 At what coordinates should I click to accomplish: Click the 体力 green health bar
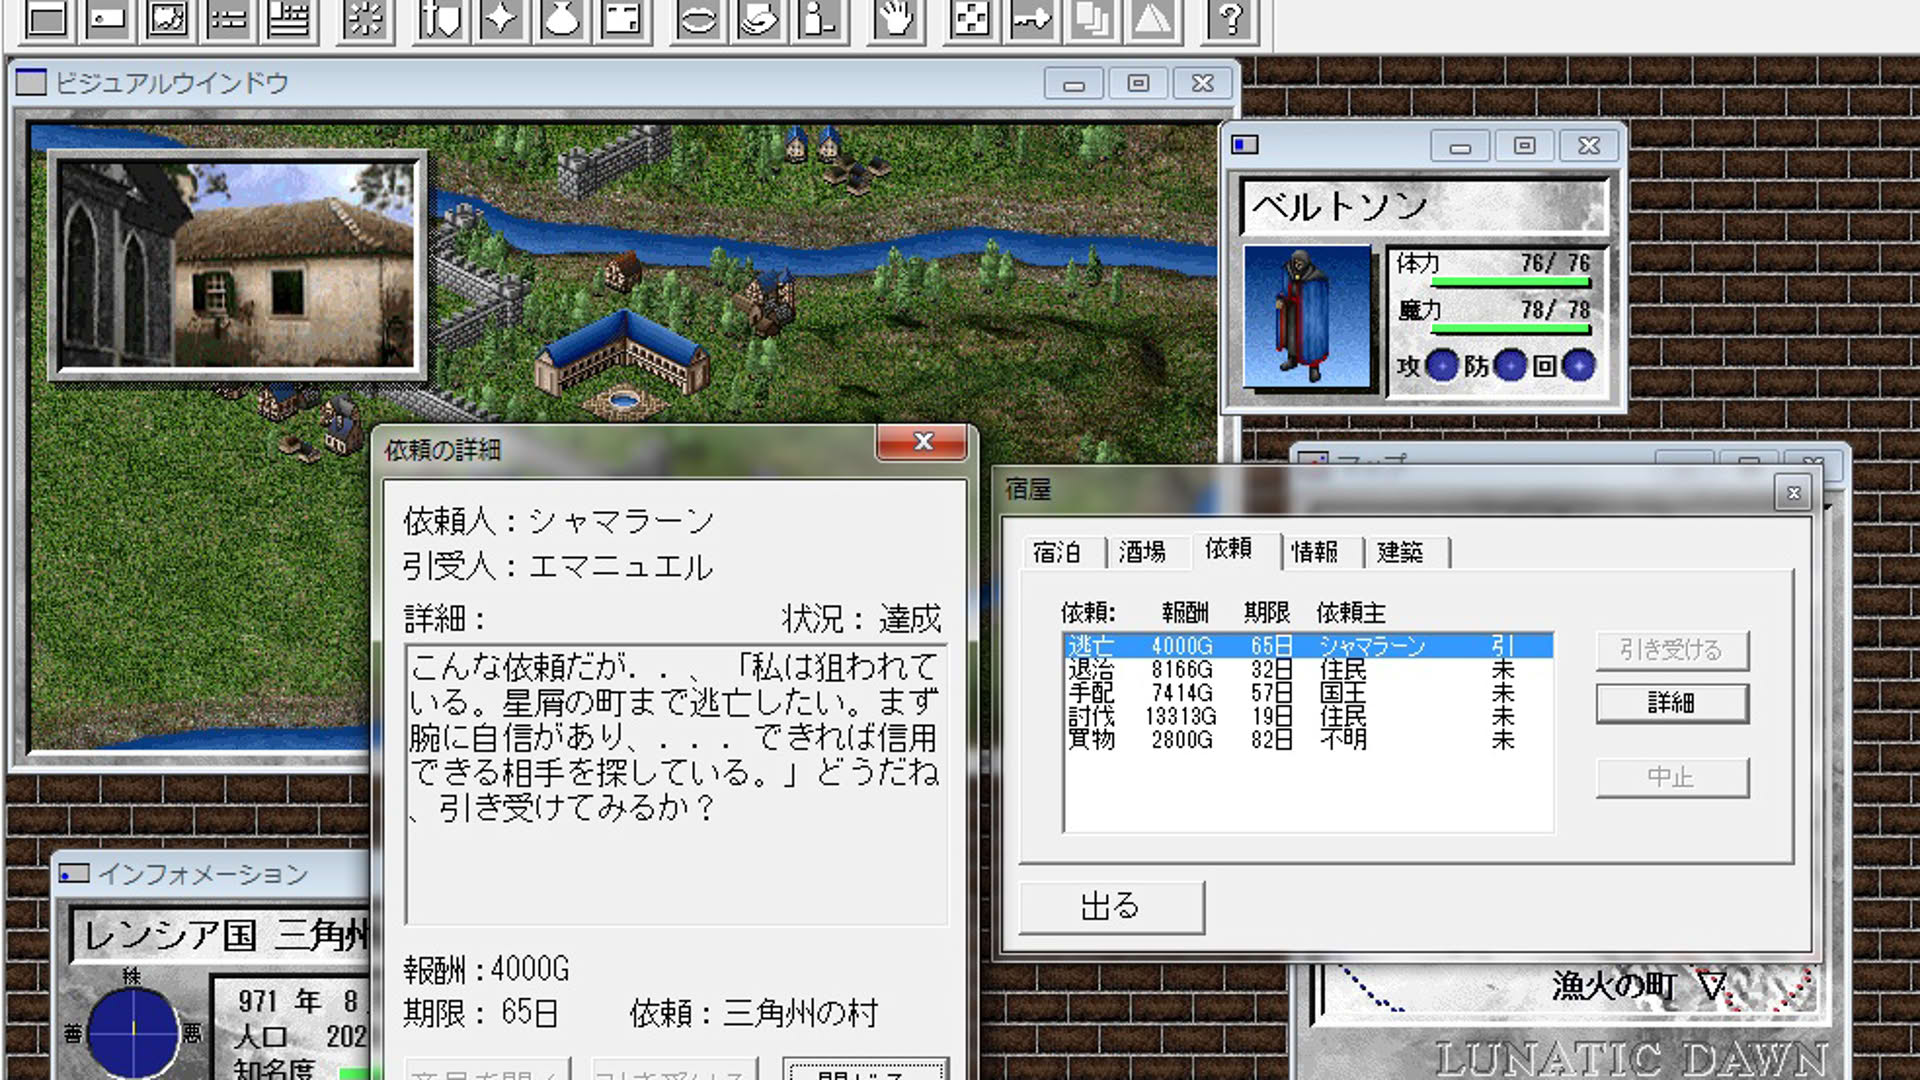click(1511, 283)
